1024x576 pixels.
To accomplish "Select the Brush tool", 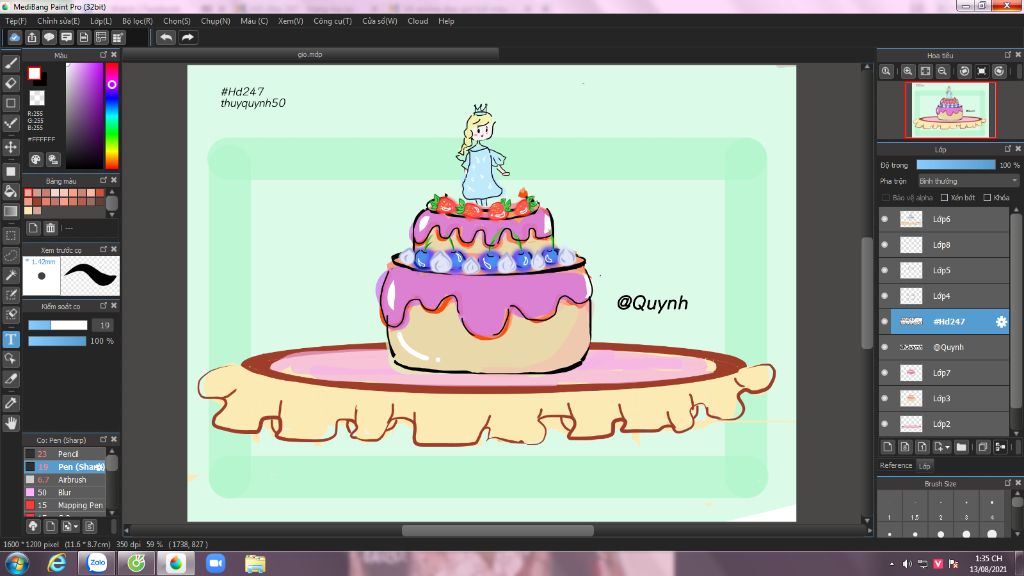I will [10, 63].
